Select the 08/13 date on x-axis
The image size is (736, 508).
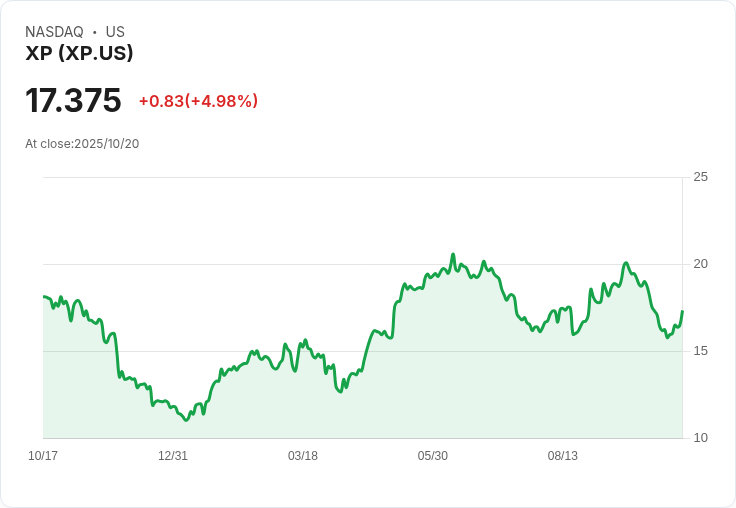[x=563, y=456]
